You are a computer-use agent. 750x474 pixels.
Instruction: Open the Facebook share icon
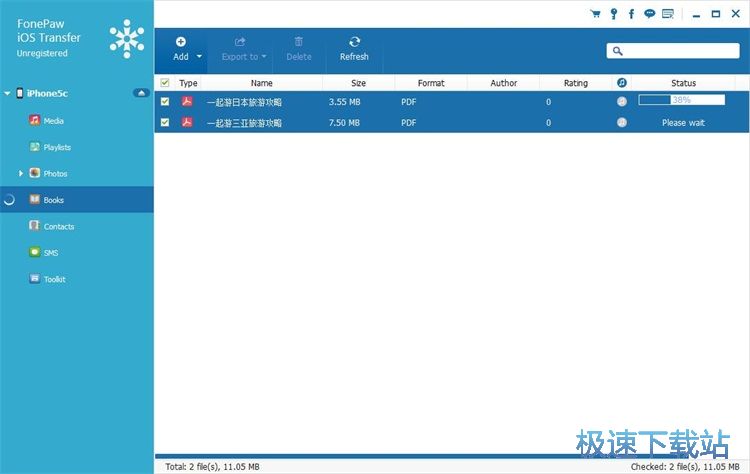pyautogui.click(x=631, y=14)
